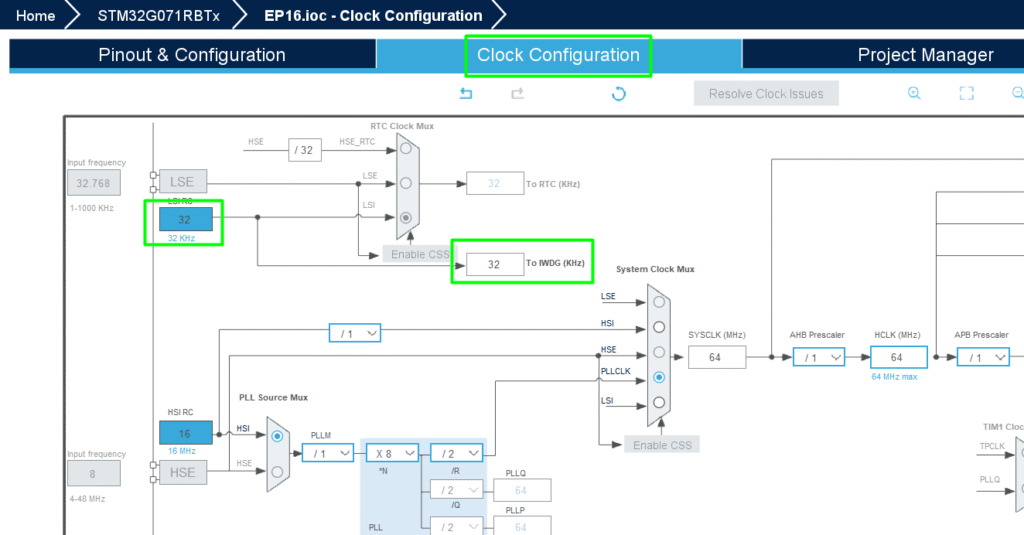Select HSE in the System Clock Mux
1024x535 pixels.
pyautogui.click(x=658, y=352)
